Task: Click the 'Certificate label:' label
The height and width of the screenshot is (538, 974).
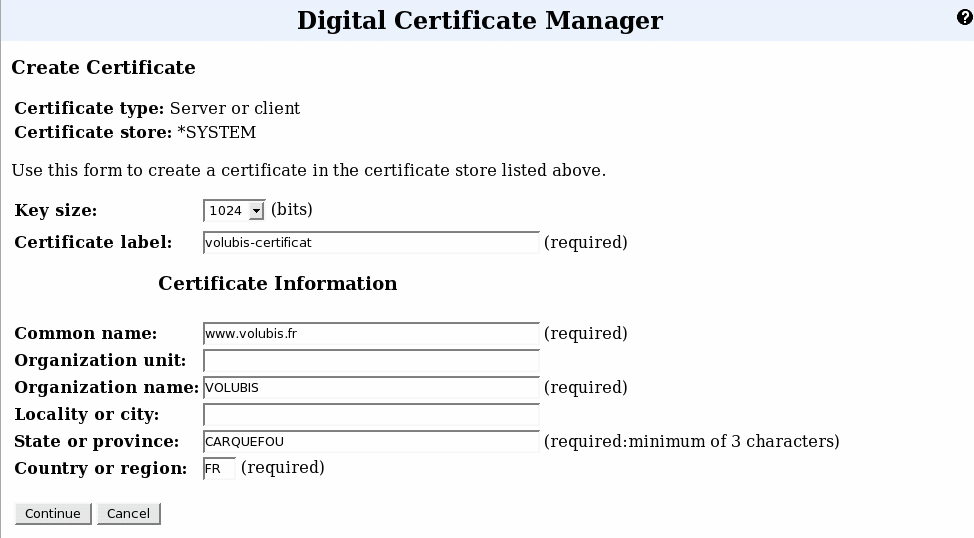Action: [x=93, y=242]
